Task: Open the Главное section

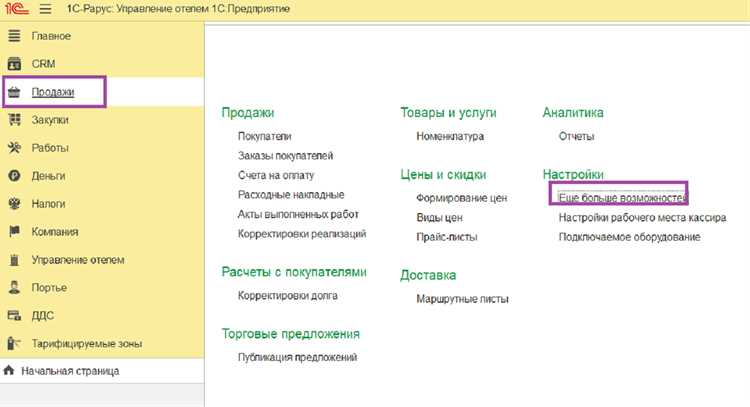Action: pos(51,36)
